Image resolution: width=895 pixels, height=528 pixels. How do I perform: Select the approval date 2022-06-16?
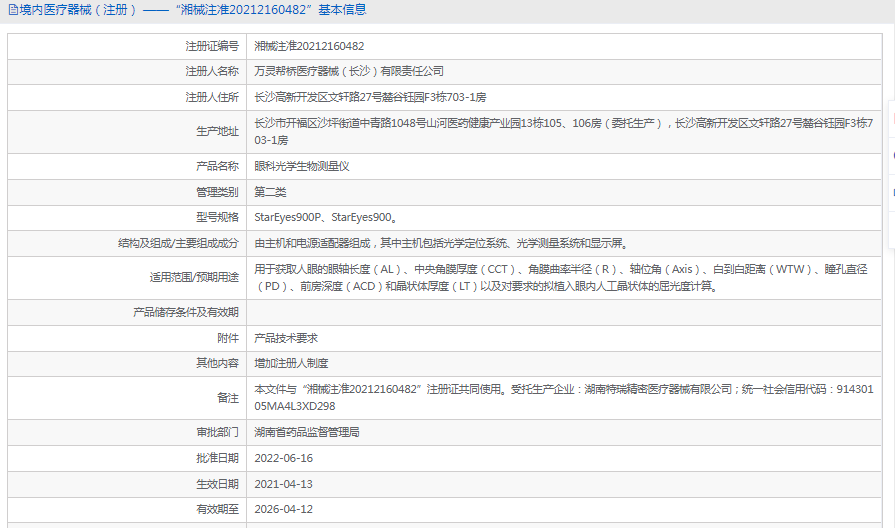tap(284, 458)
